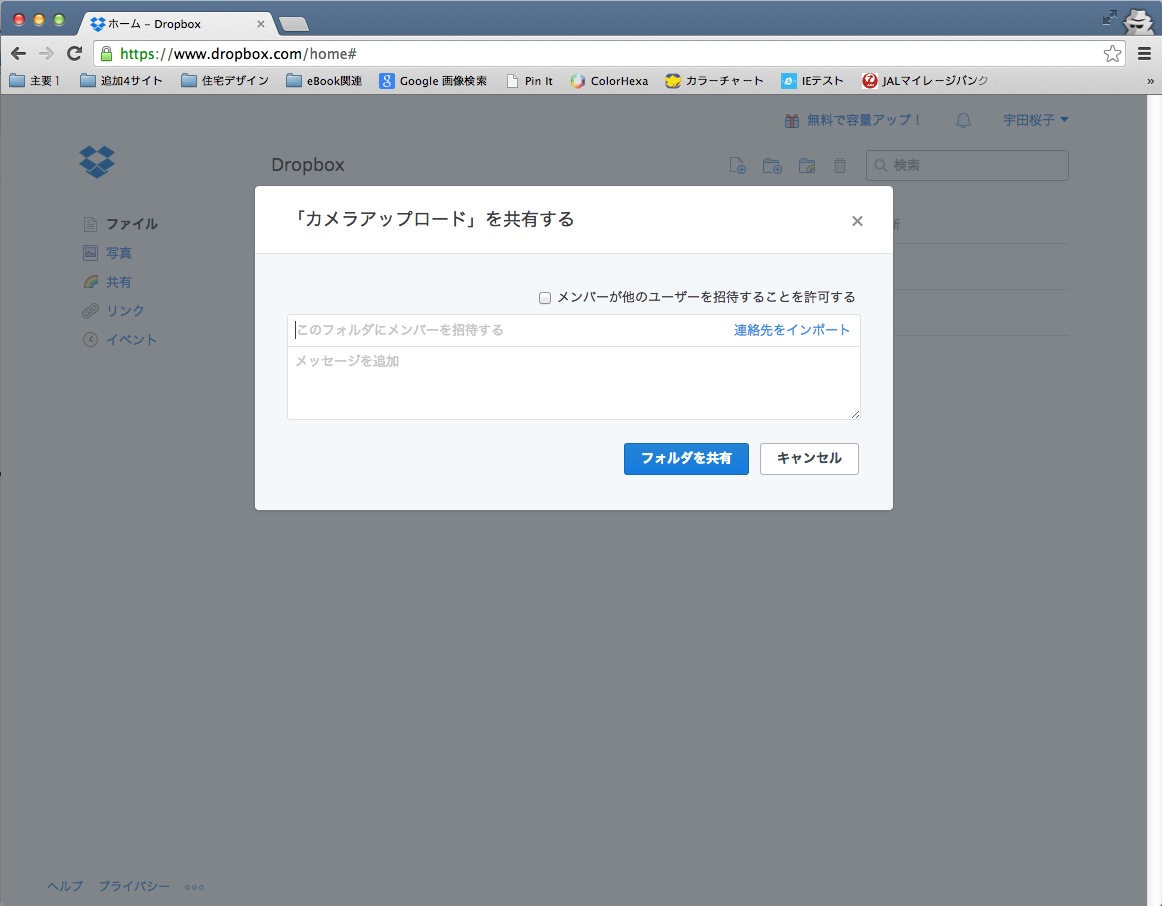The height and width of the screenshot is (906, 1162).
Task: Click the IEテスト bookmark
Action: [x=813, y=81]
